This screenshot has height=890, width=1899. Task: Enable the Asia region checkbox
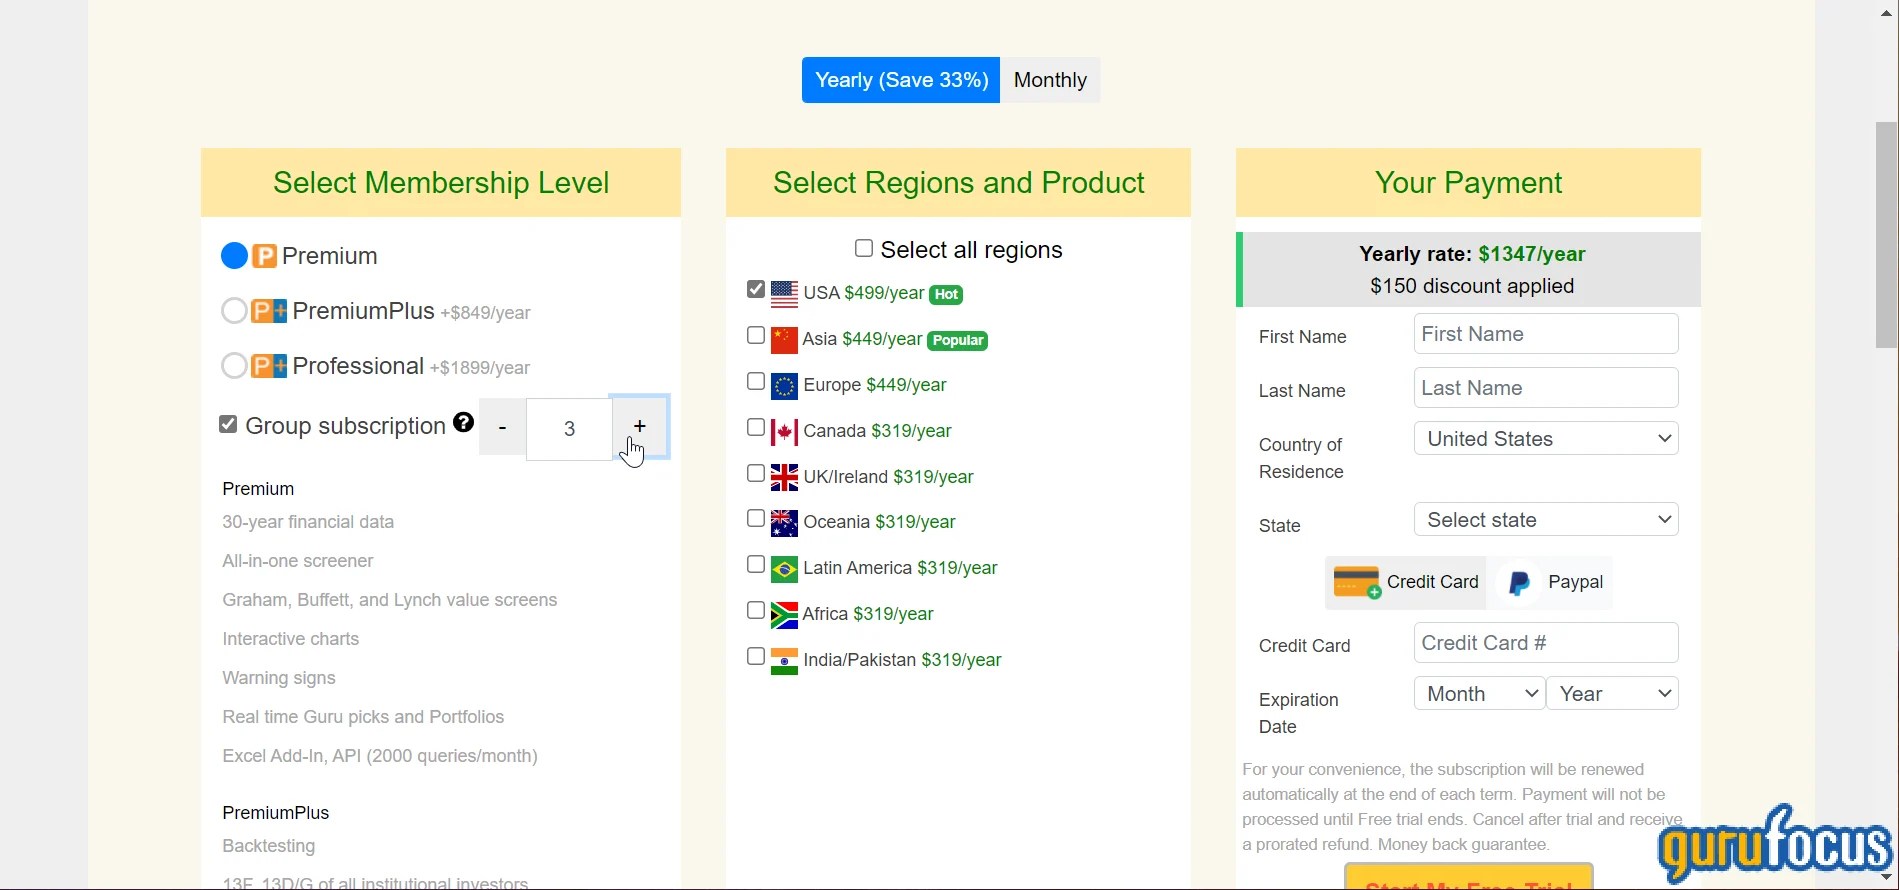click(756, 336)
